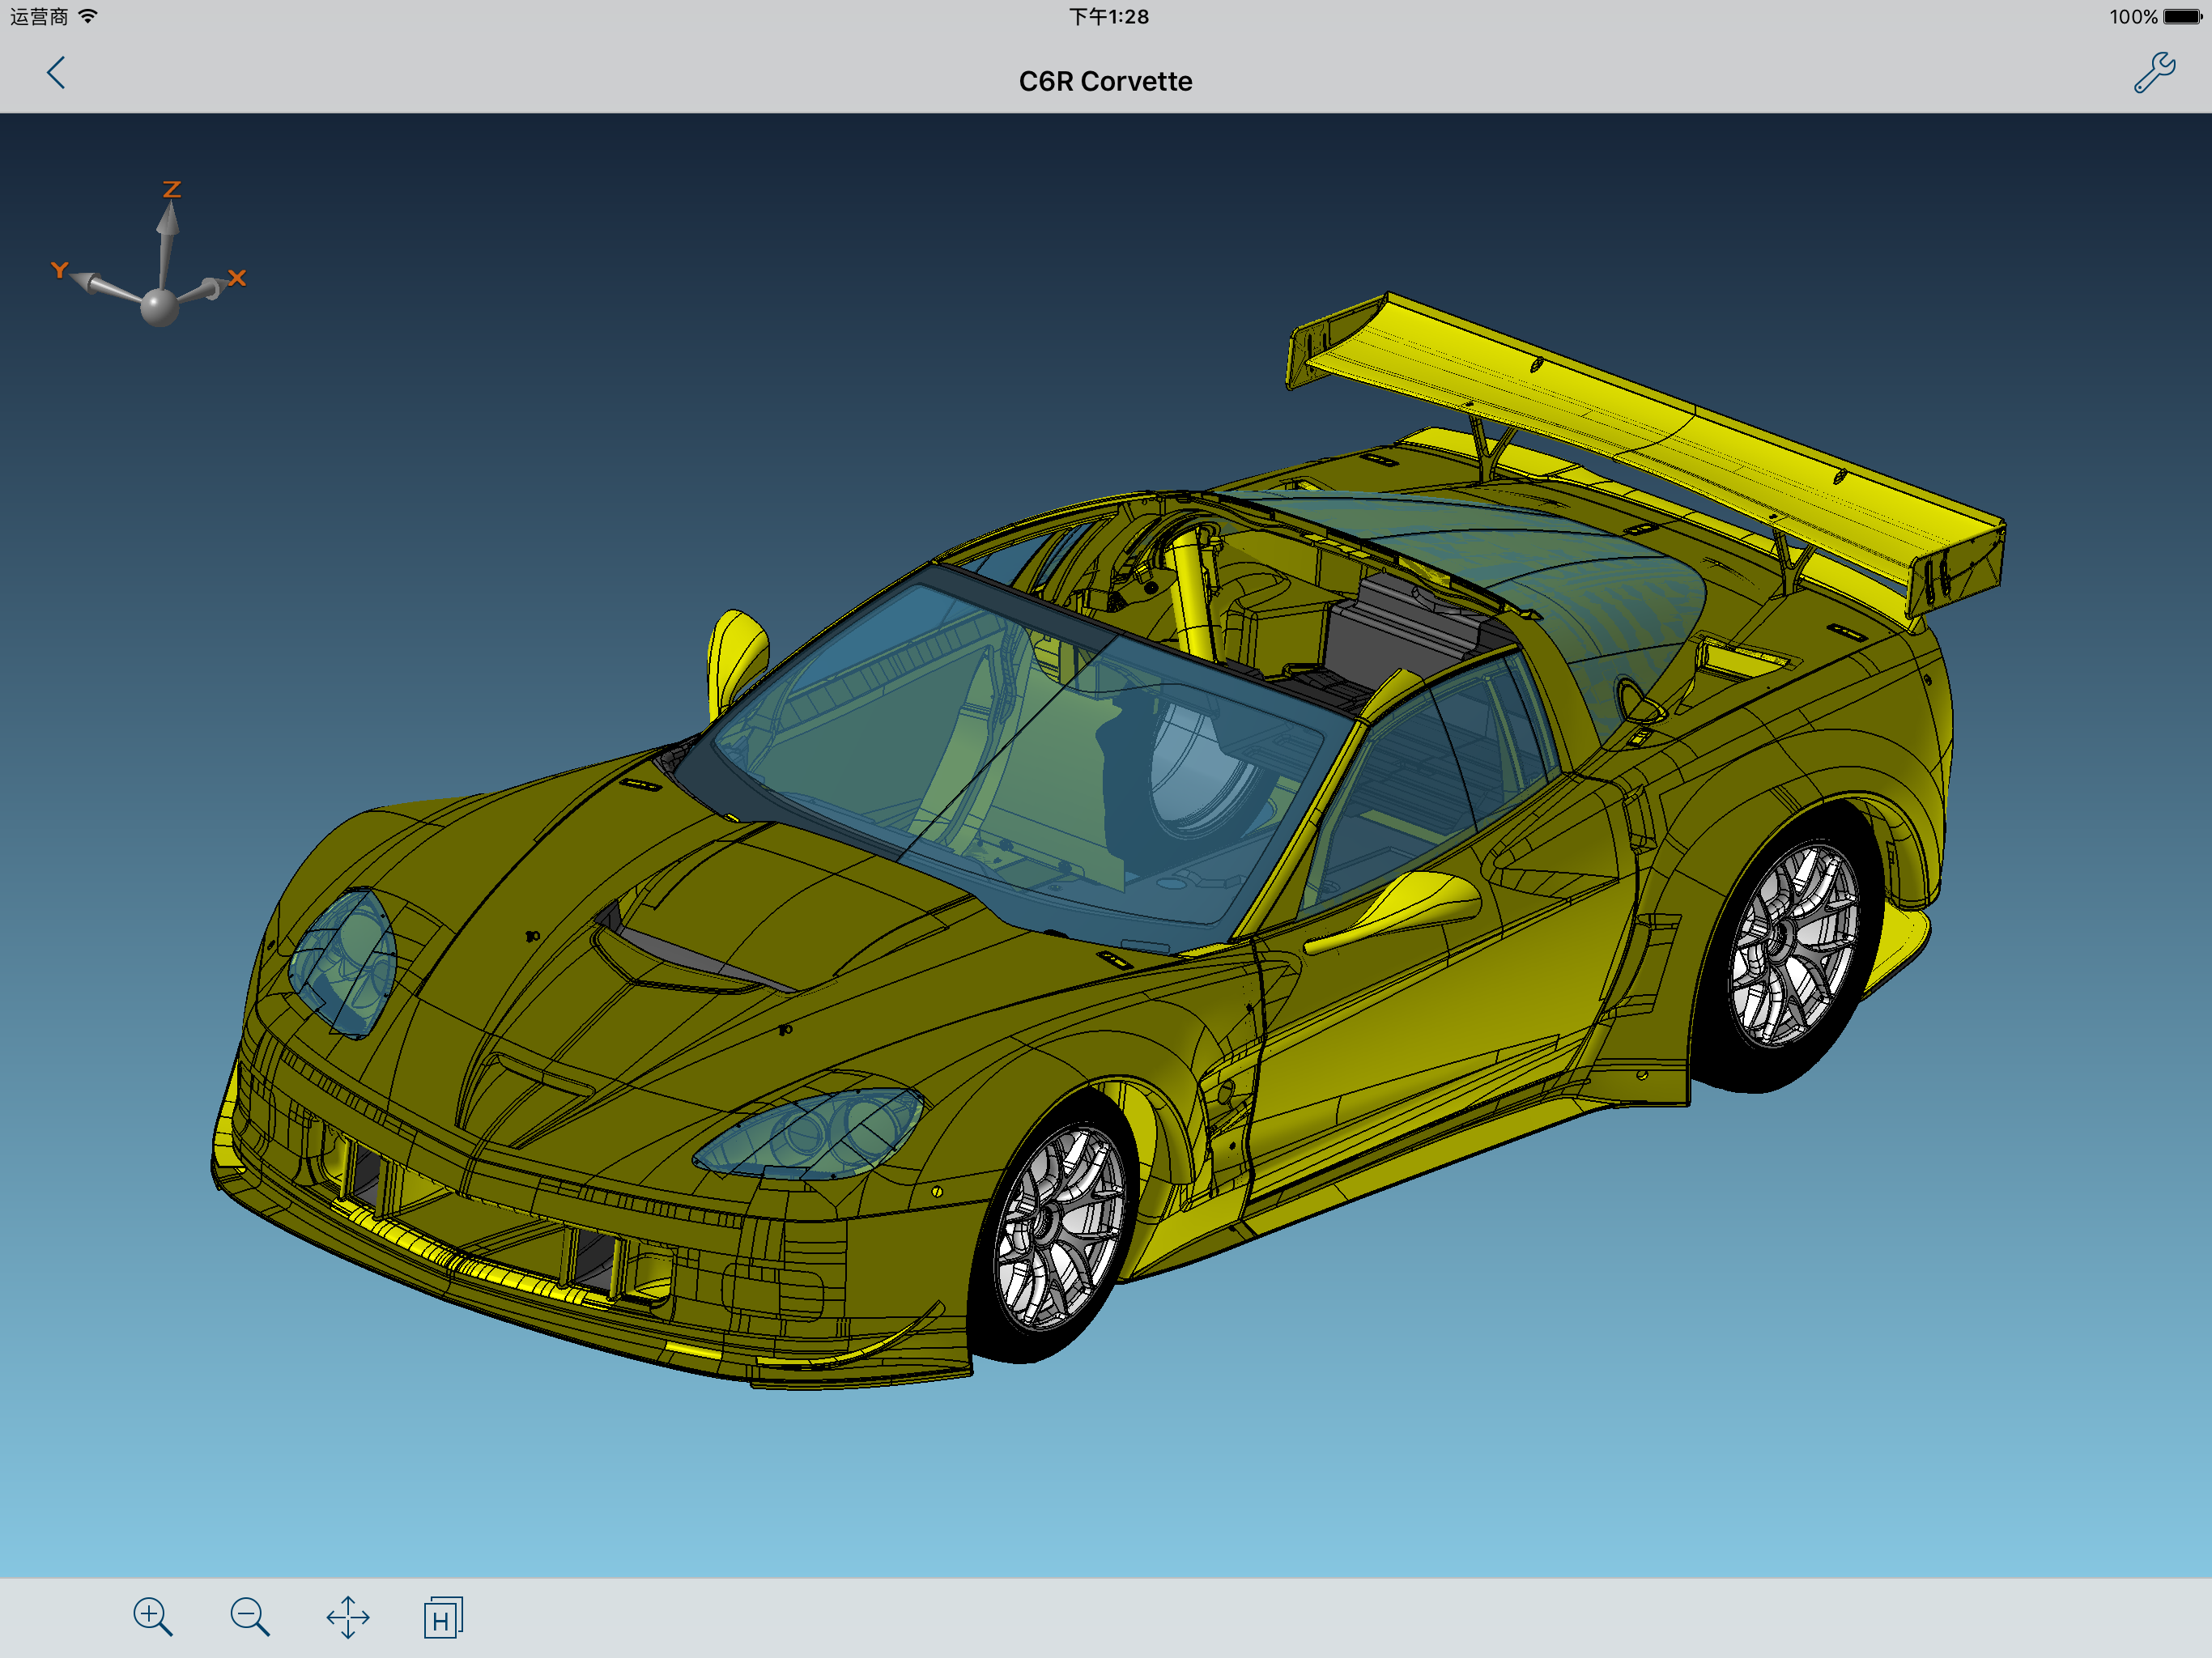Click the X axis label
This screenshot has height=1658, width=2212.
237,278
